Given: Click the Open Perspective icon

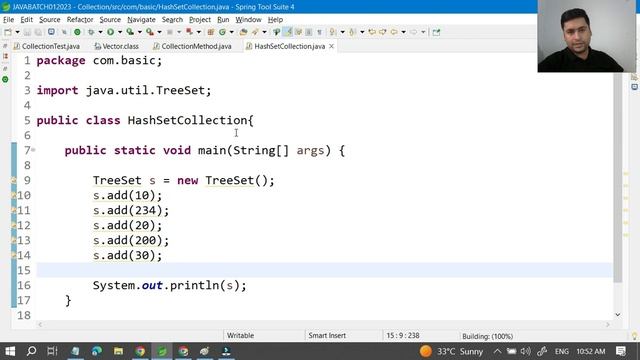Looking at the screenshot, I should pyautogui.click(x=436, y=32).
